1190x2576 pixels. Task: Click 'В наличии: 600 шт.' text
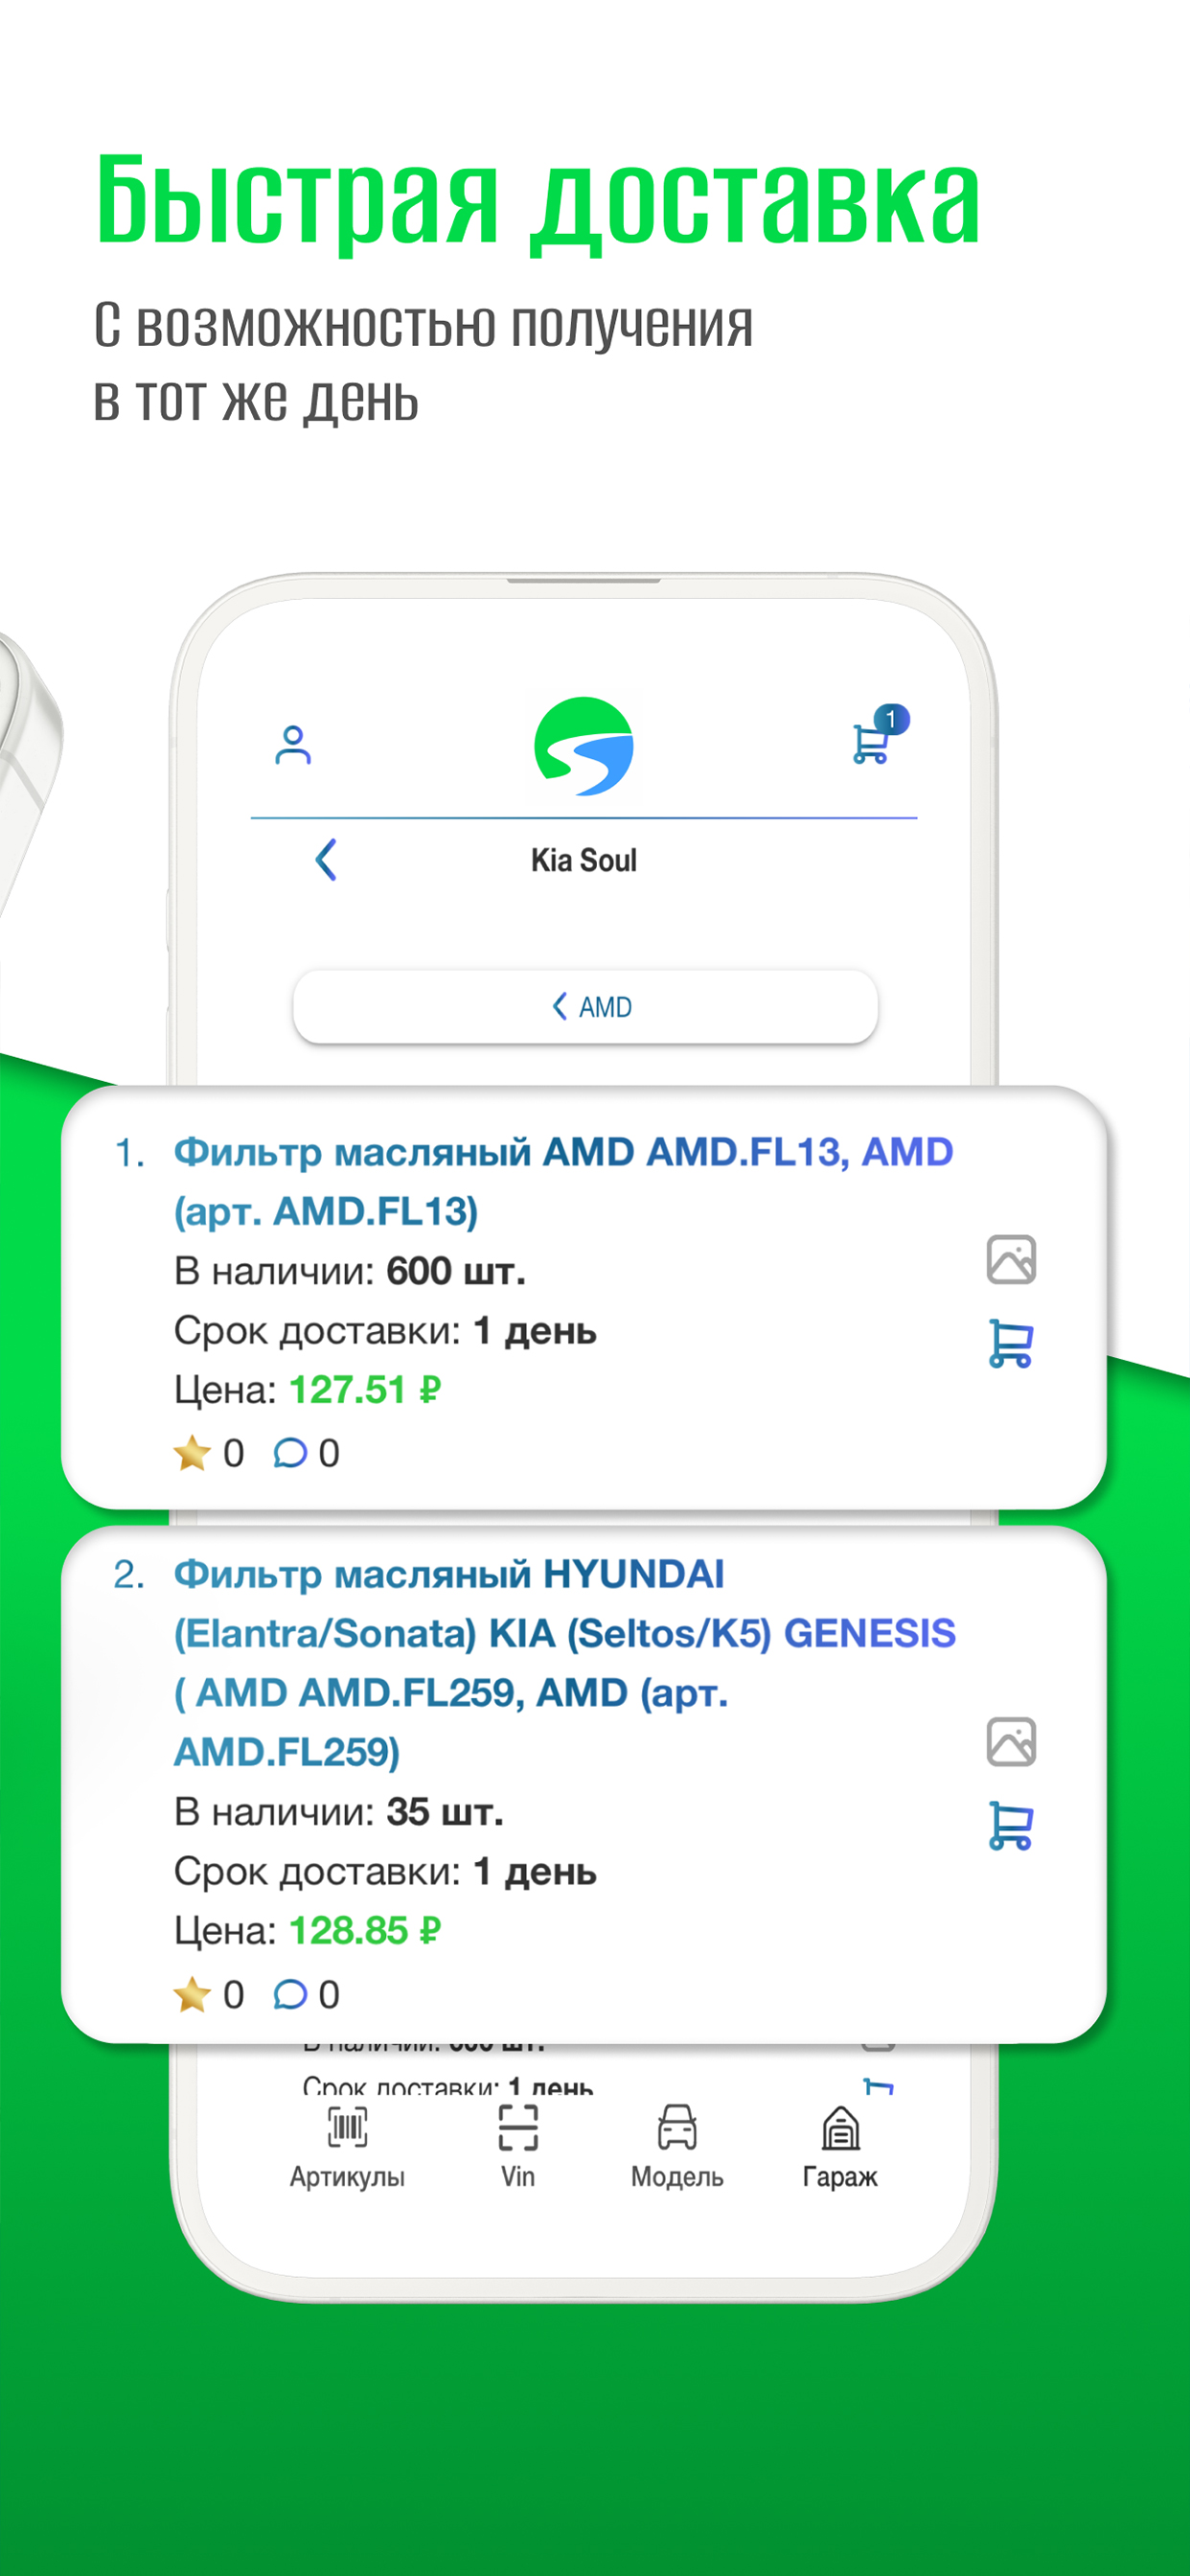coord(349,1272)
